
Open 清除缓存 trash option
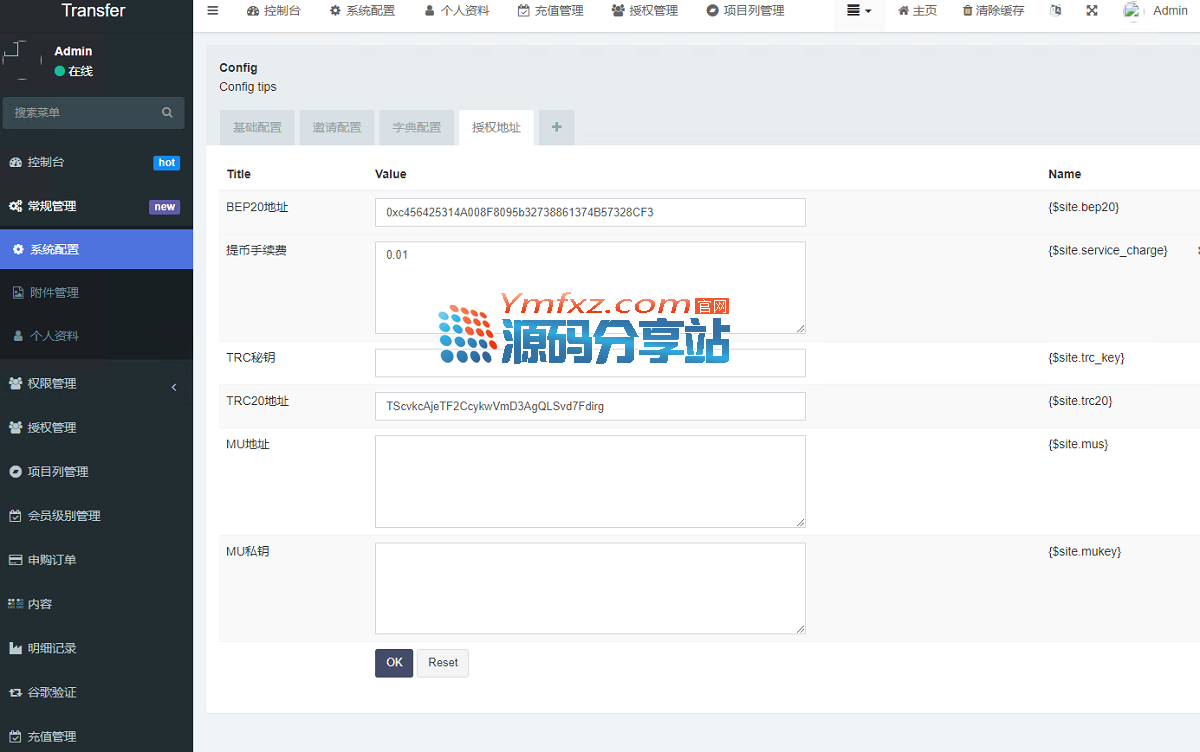(x=993, y=11)
